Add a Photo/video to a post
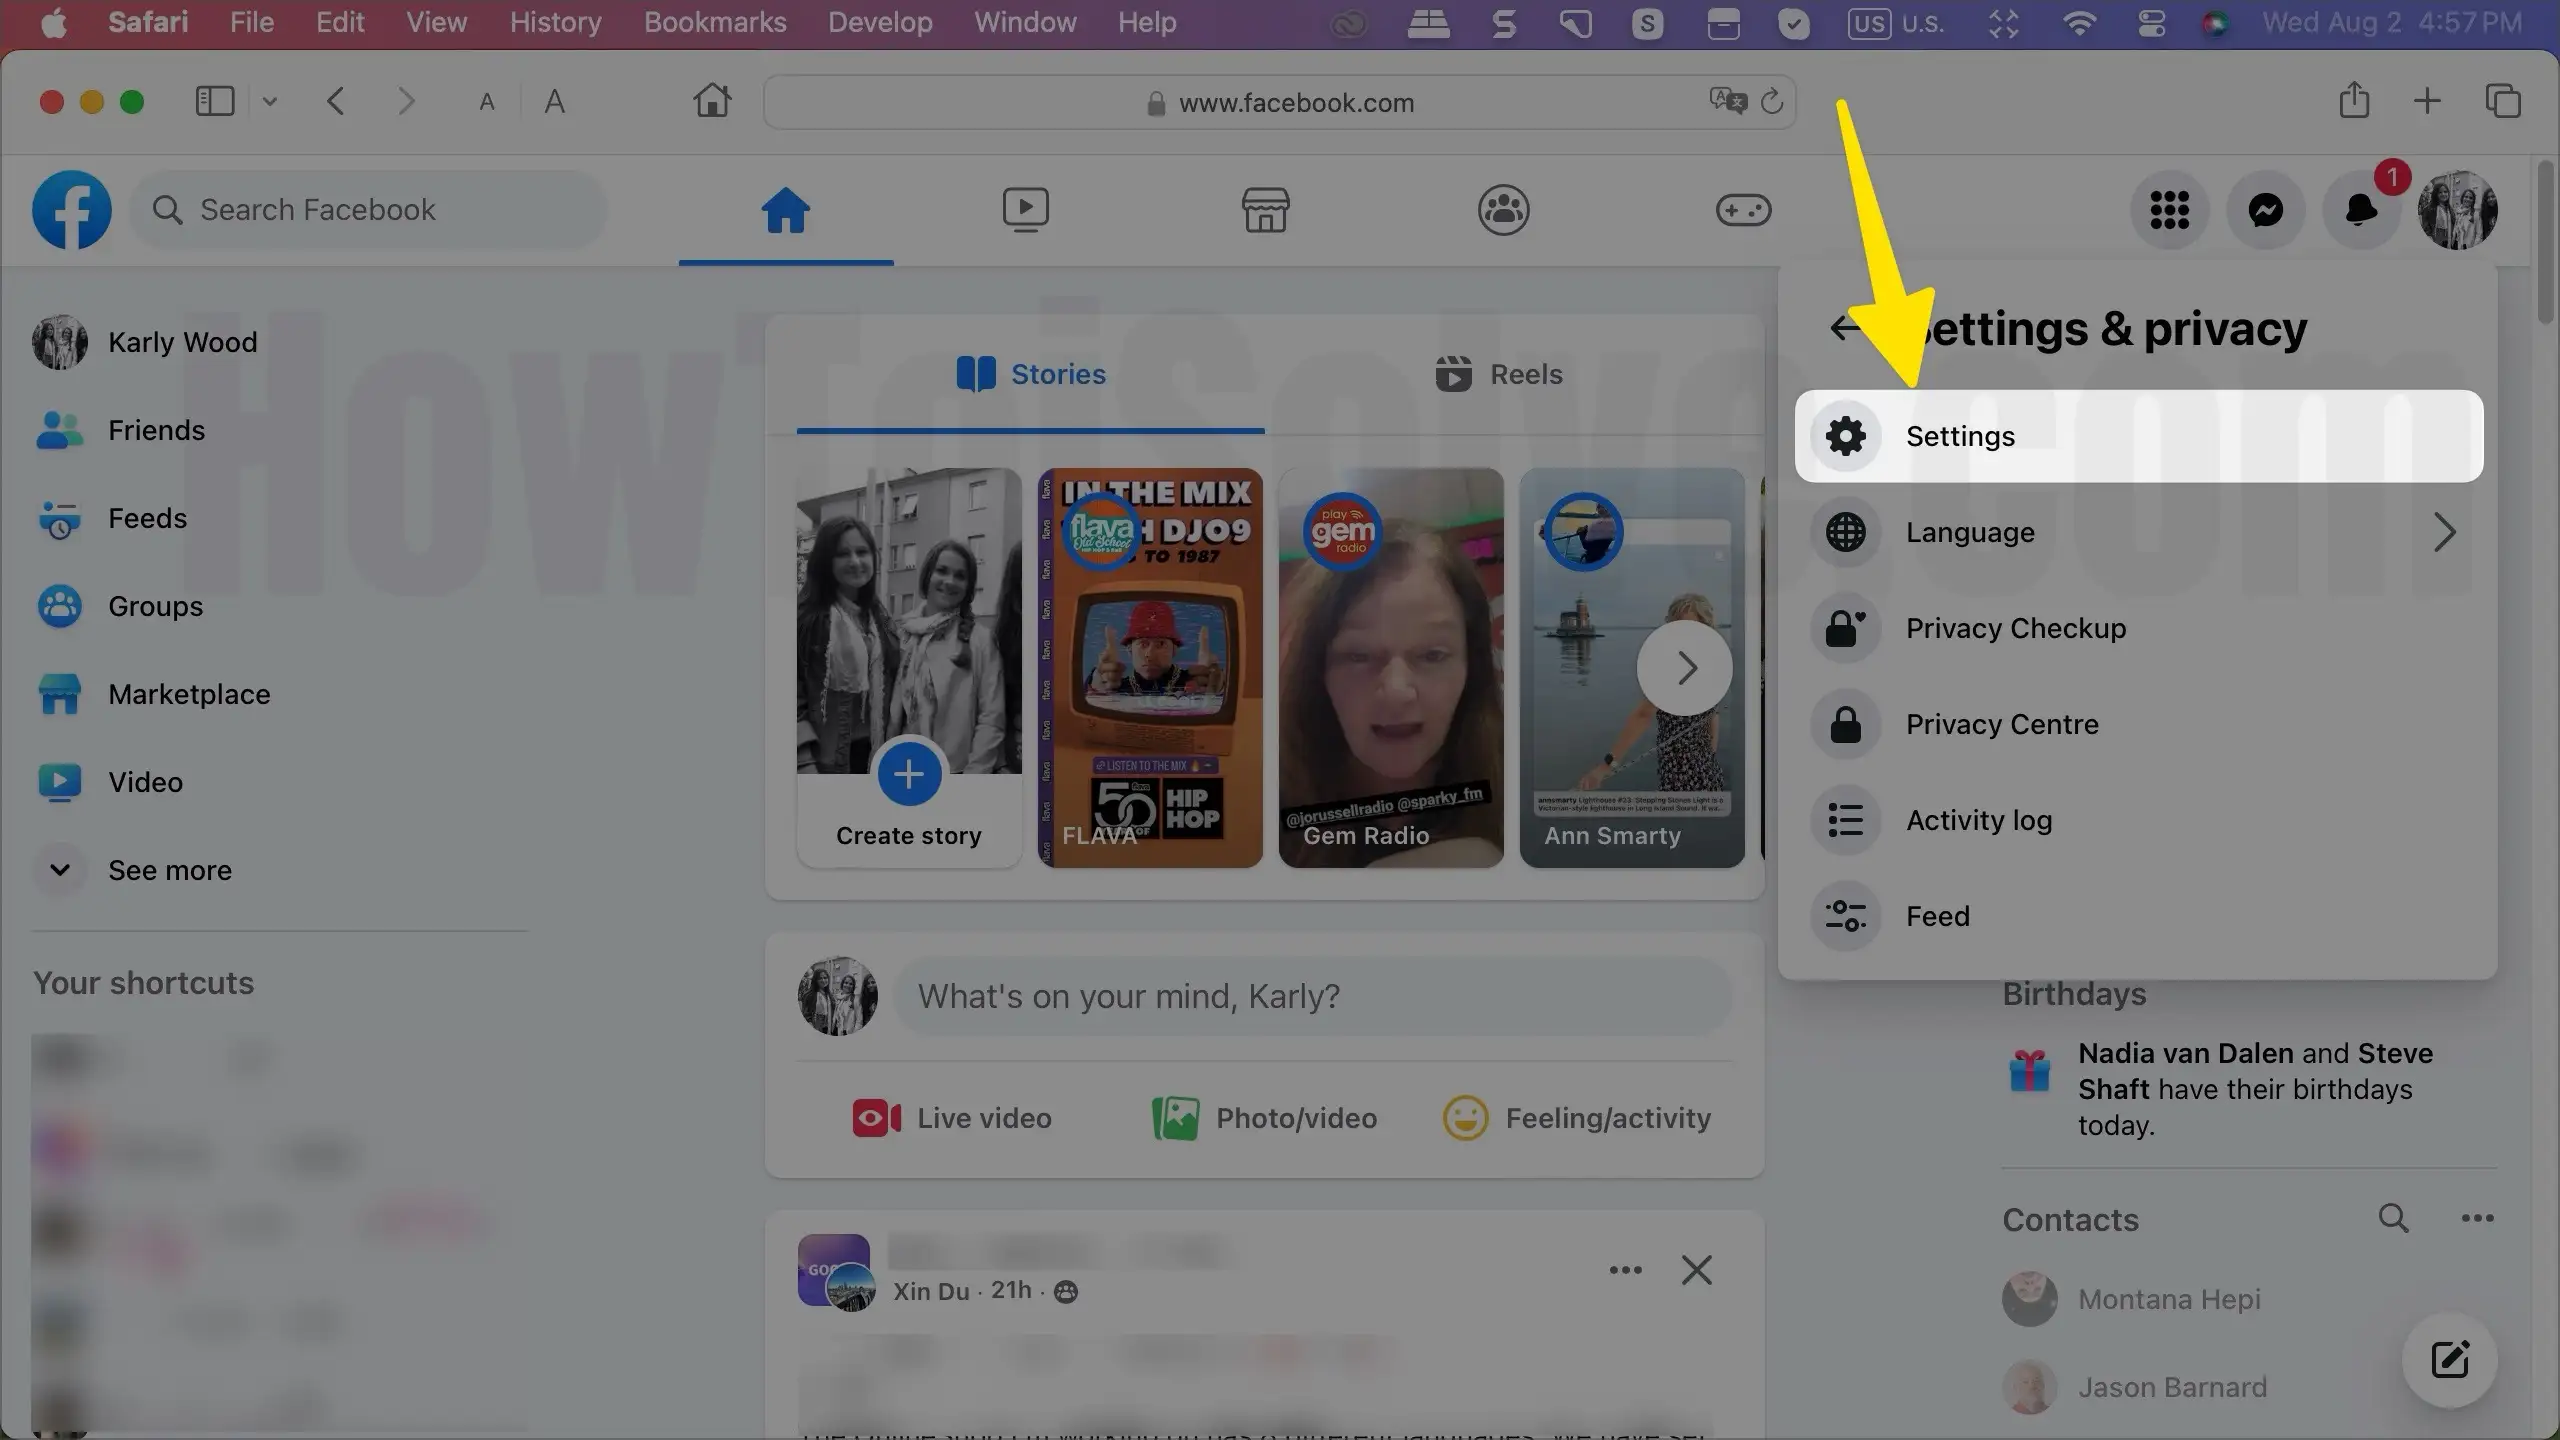 click(x=1265, y=1118)
